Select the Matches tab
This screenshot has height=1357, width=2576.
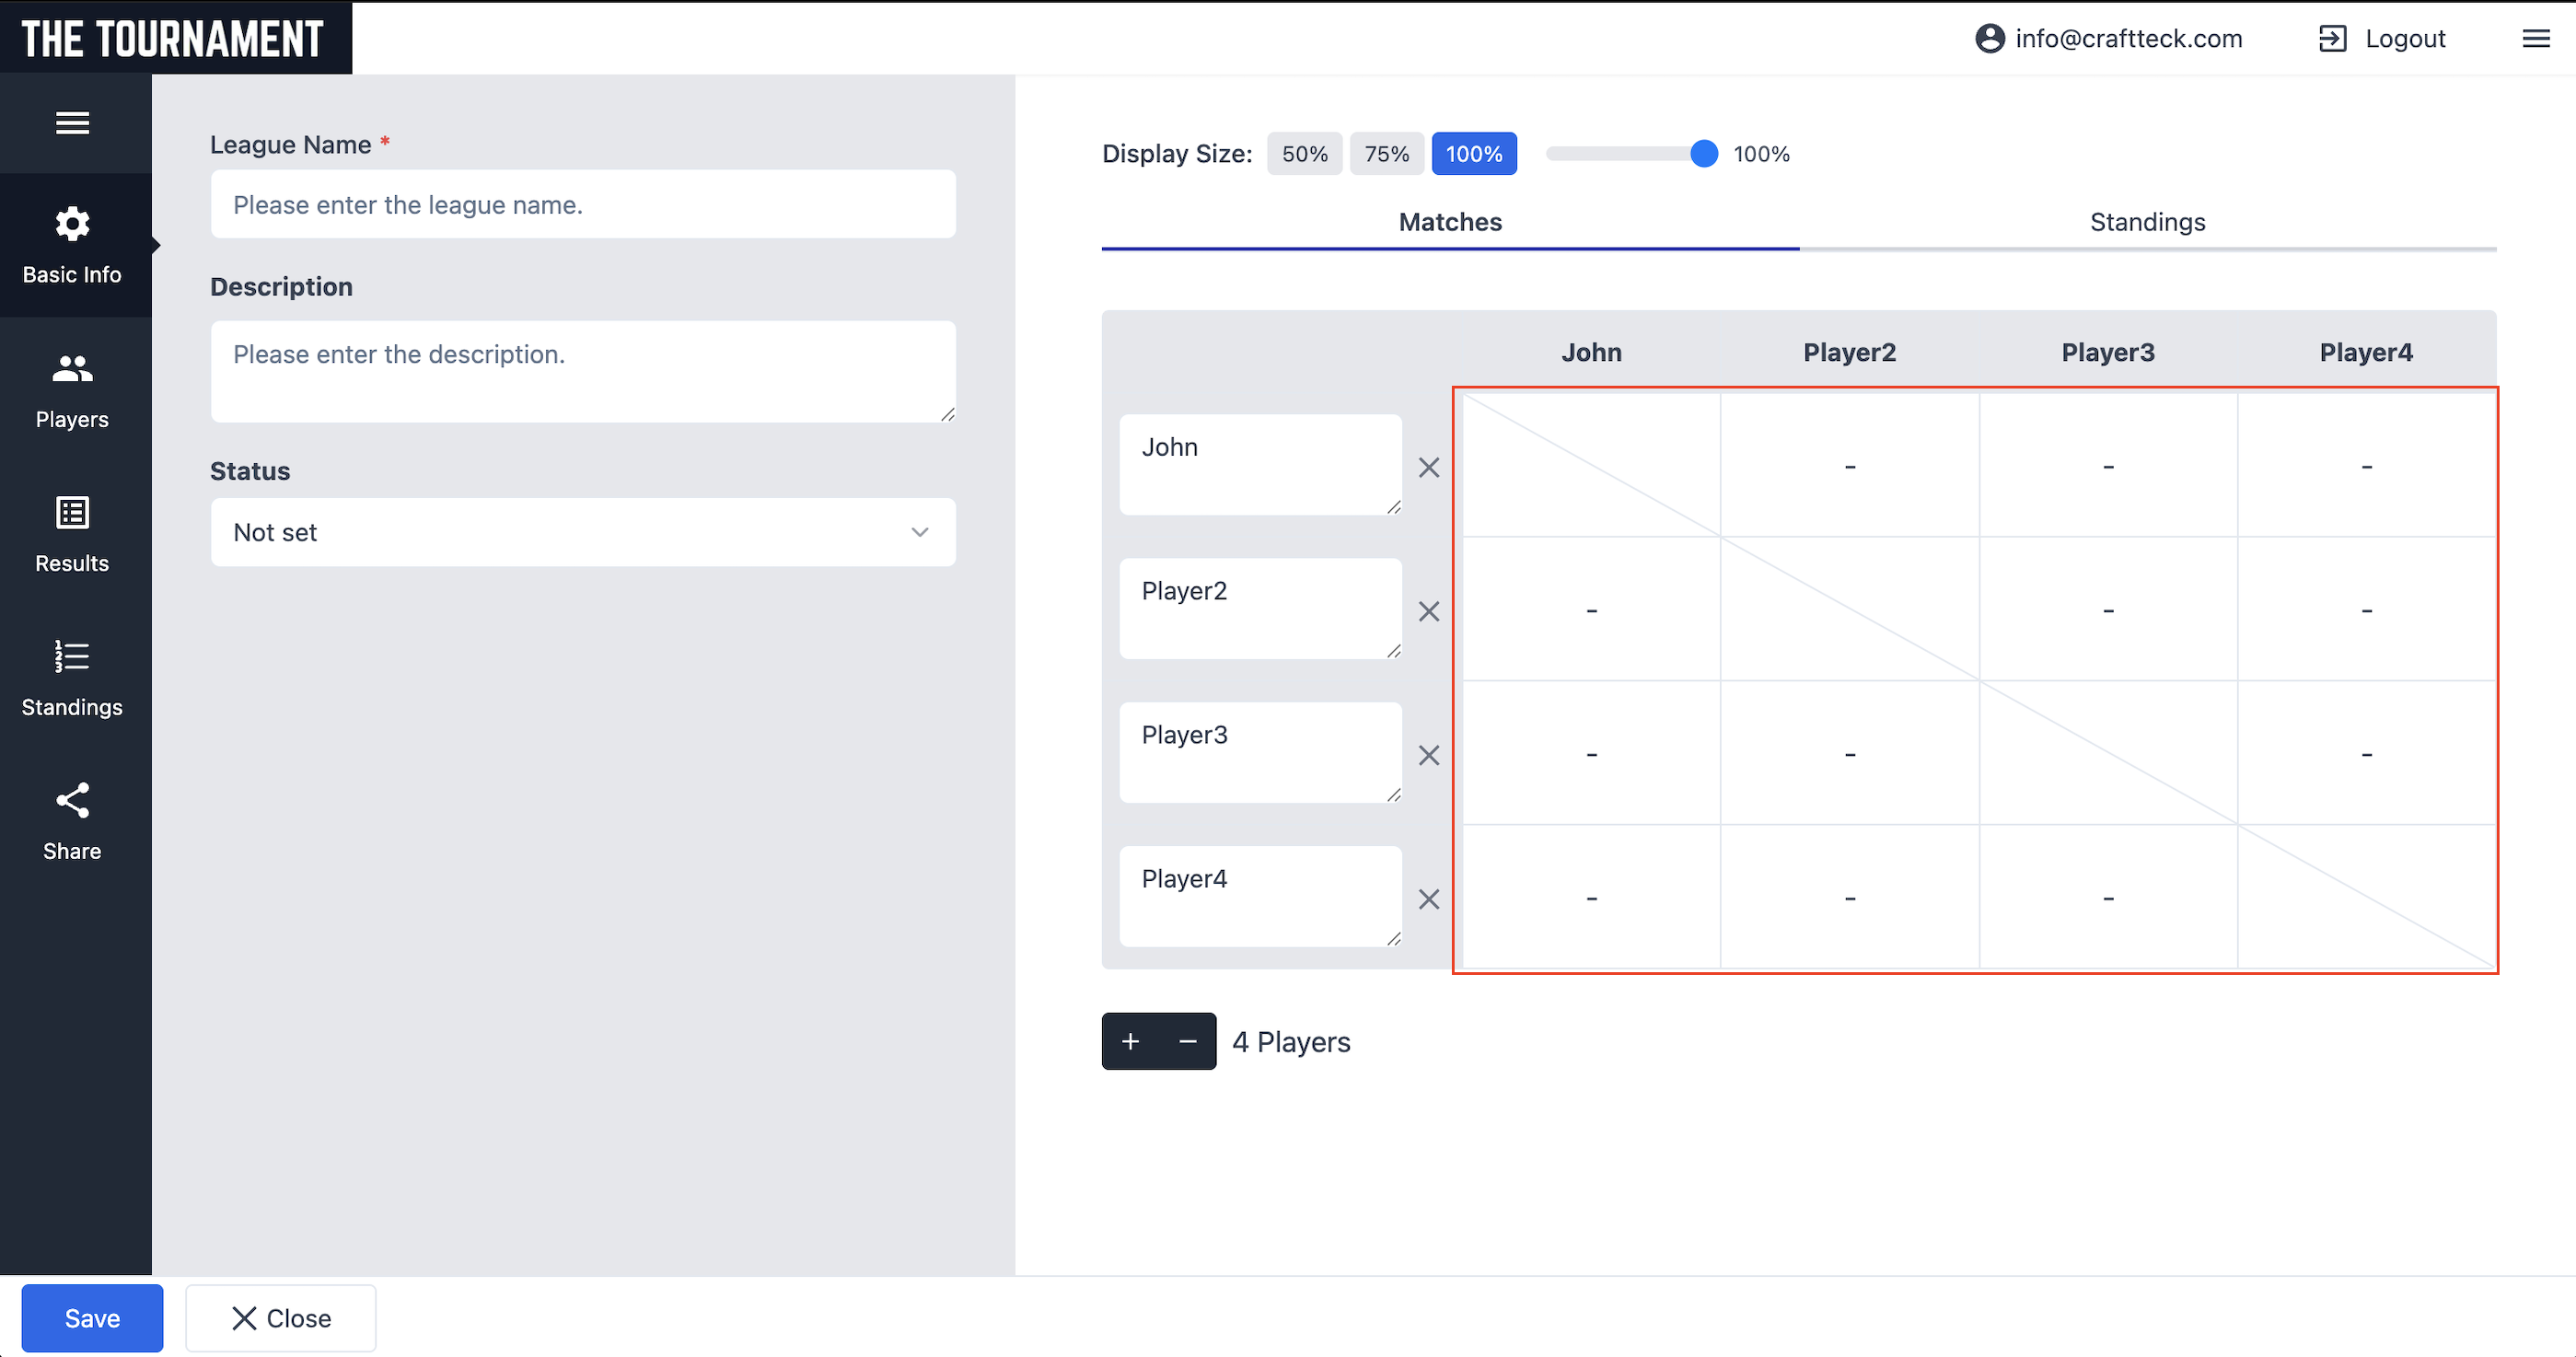1449,222
